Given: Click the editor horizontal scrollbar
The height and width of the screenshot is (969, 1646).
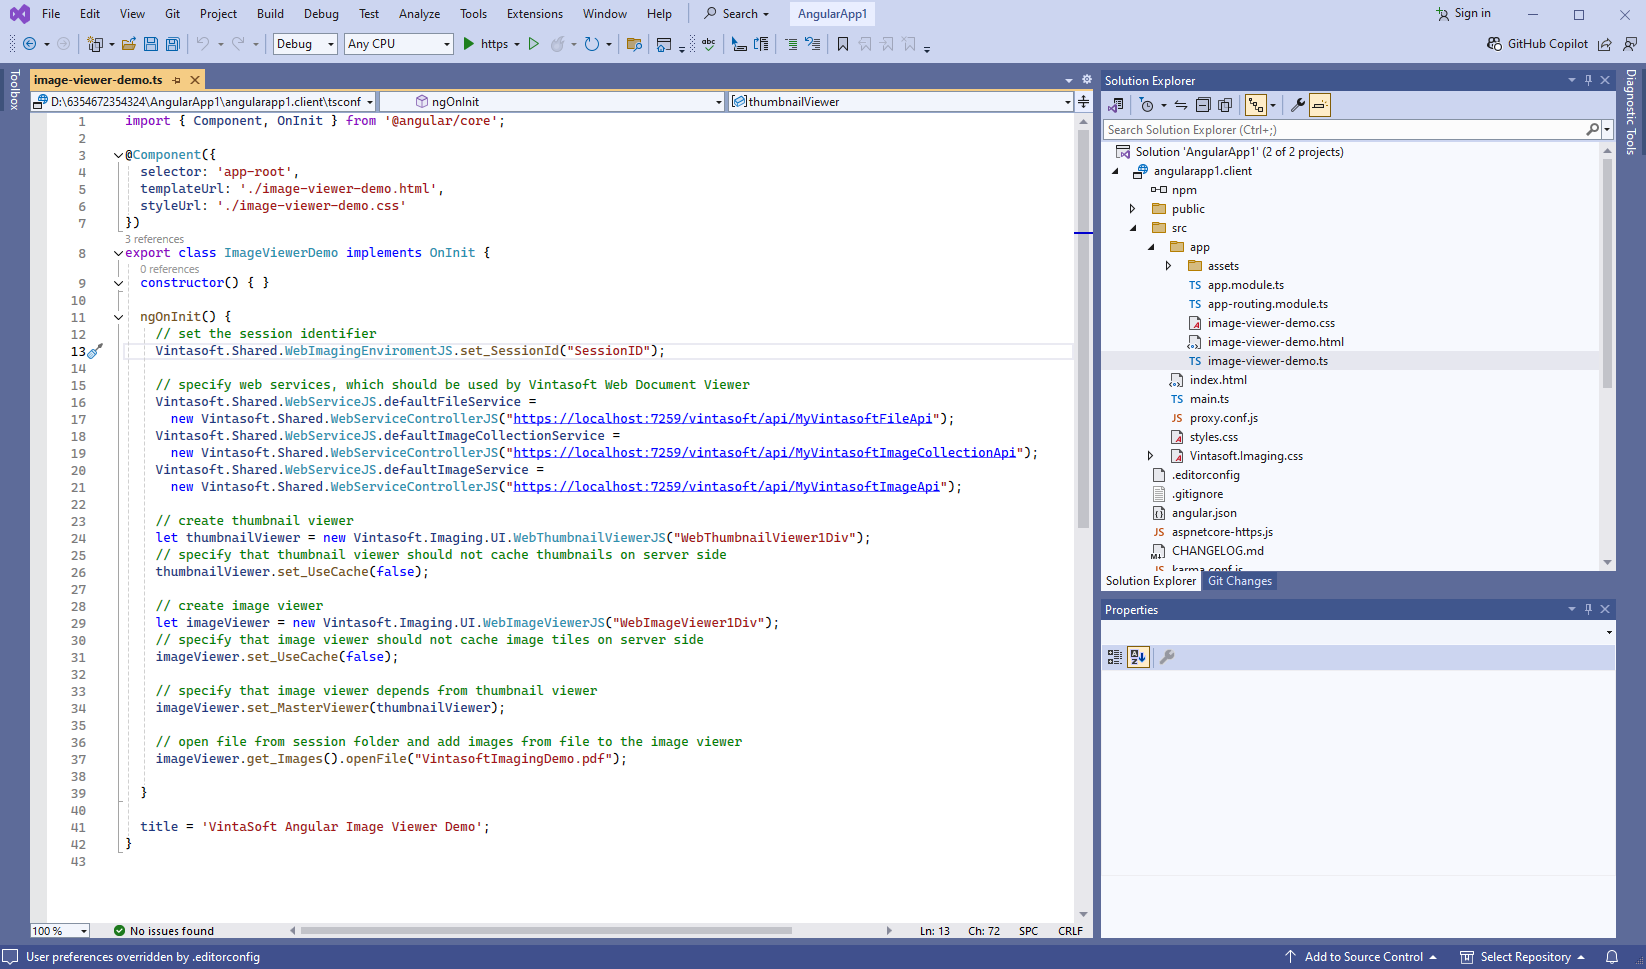Looking at the screenshot, I should click(545, 931).
